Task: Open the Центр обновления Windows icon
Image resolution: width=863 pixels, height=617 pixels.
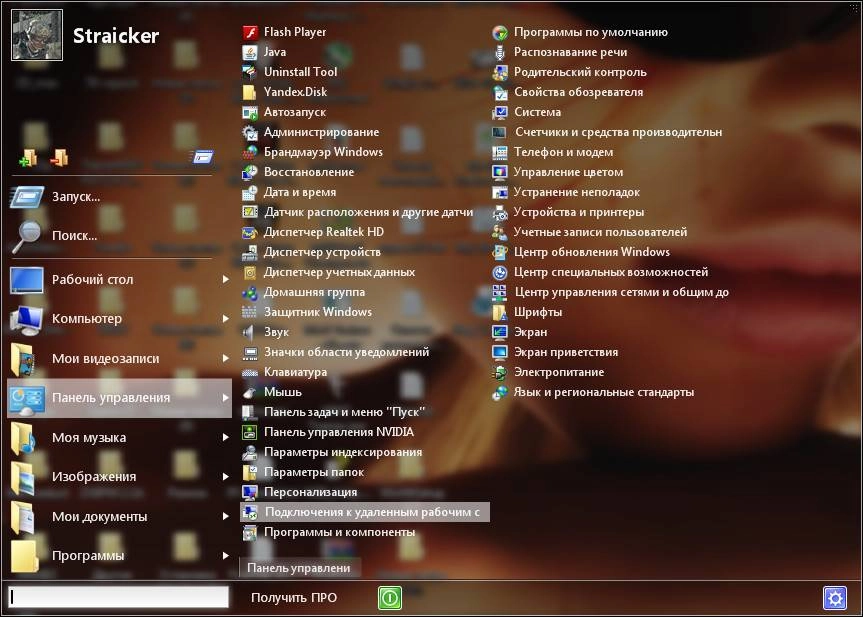Action: [x=500, y=252]
